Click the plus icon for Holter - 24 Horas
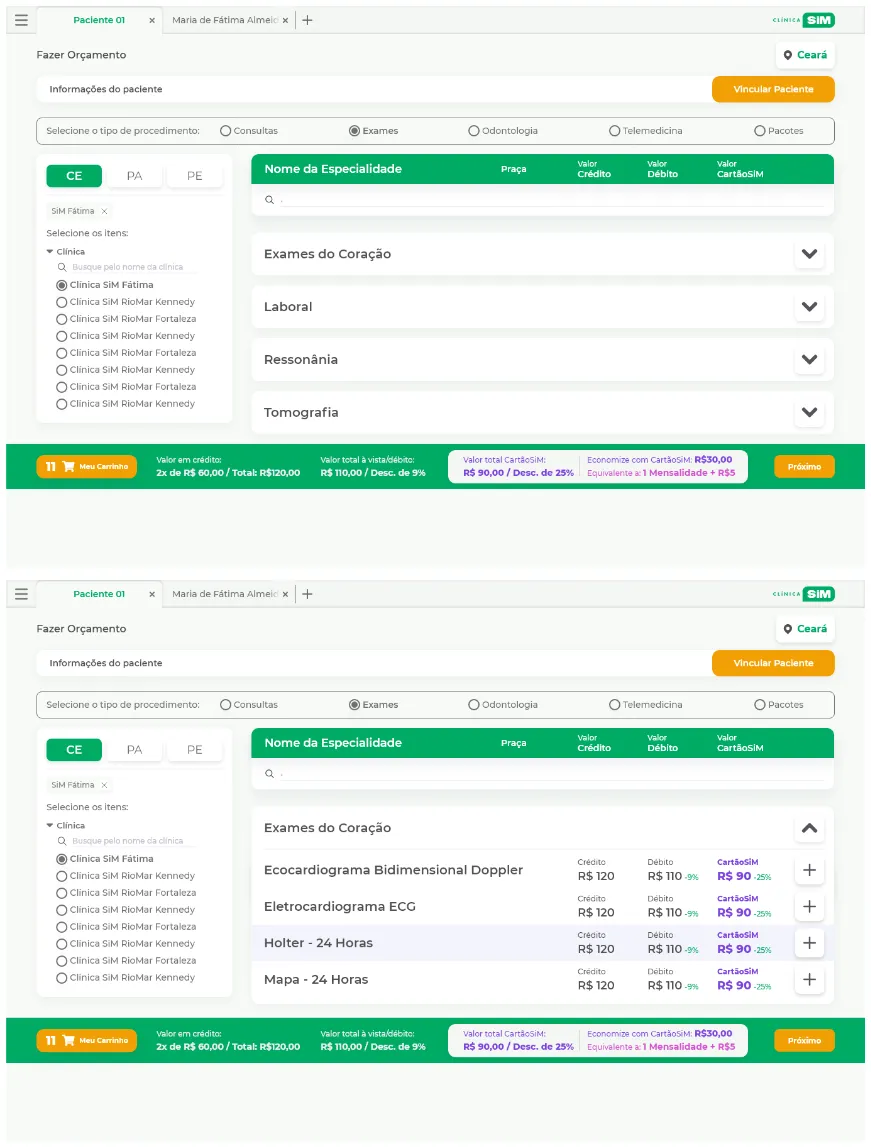Screen dimensions: 871x1147 pyautogui.click(x=809, y=943)
